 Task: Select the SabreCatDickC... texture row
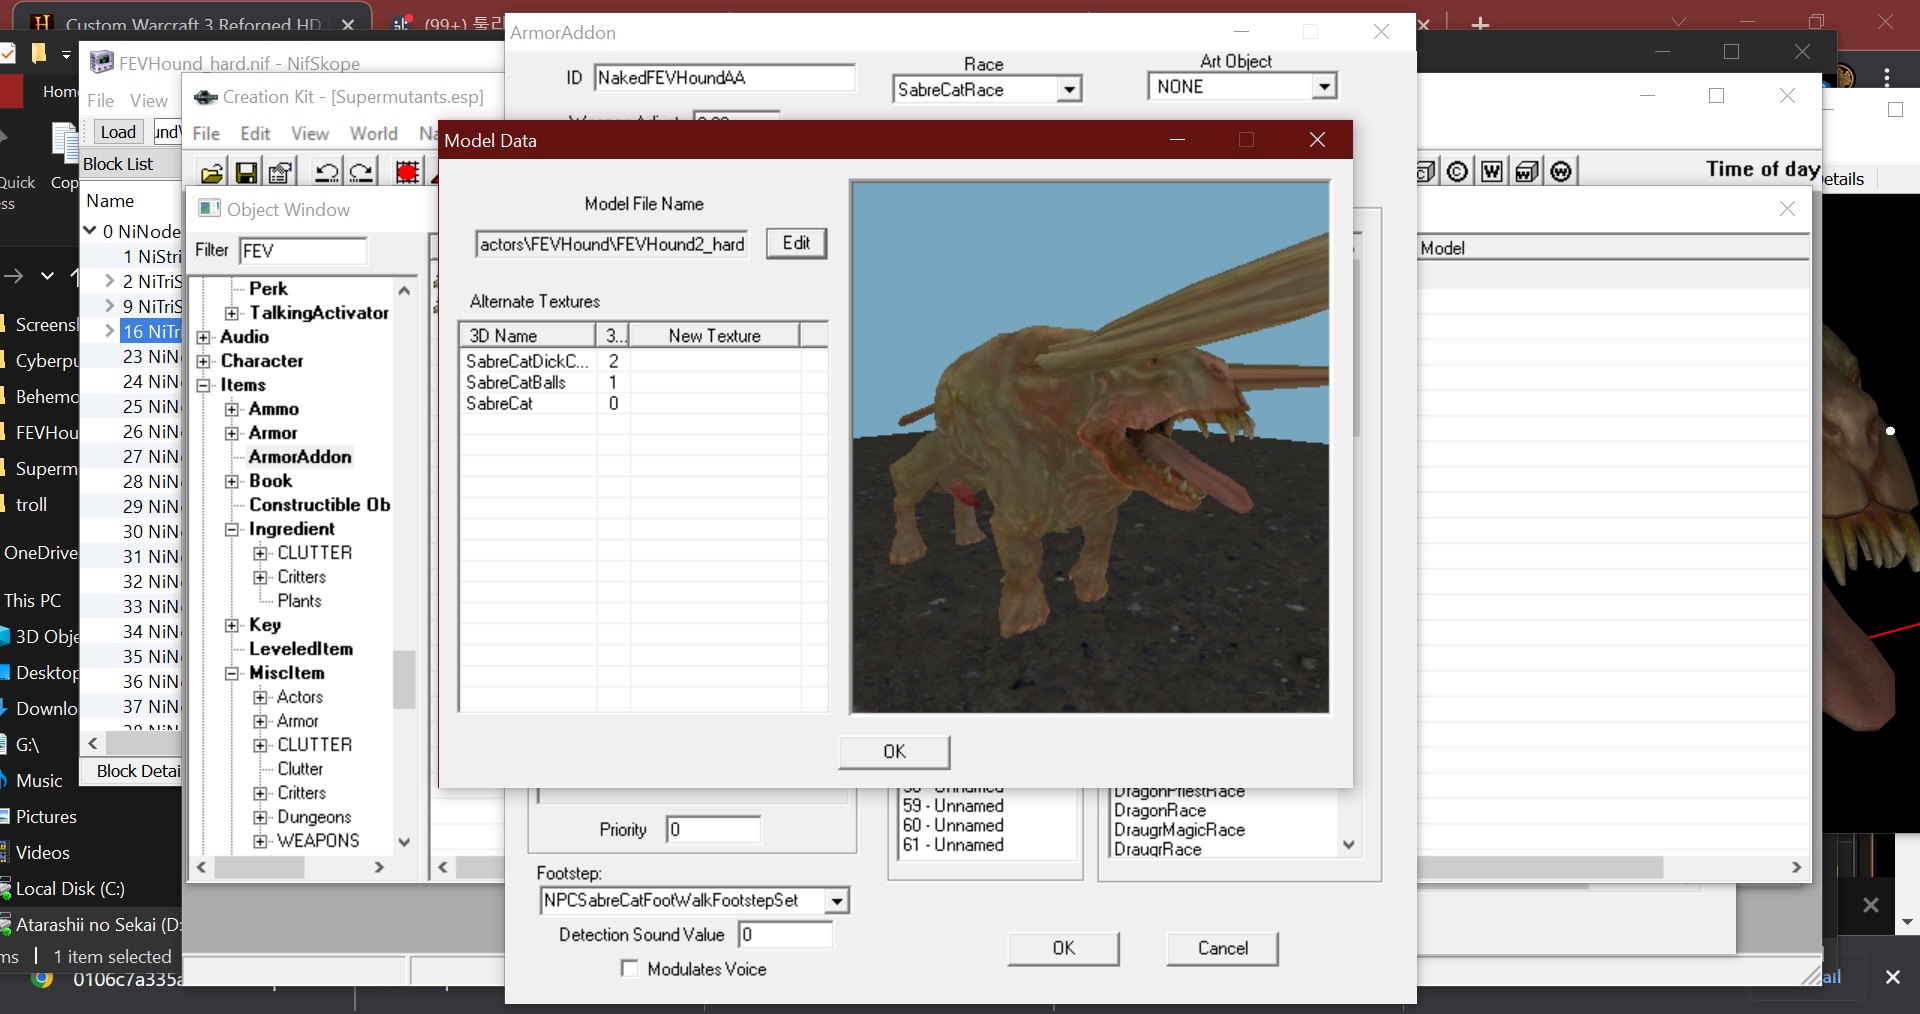click(643, 361)
